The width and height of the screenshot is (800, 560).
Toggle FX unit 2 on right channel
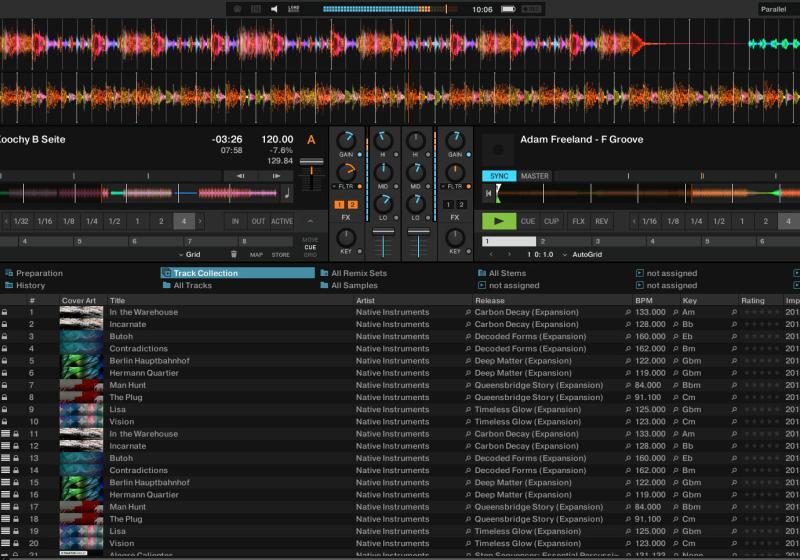[461, 205]
